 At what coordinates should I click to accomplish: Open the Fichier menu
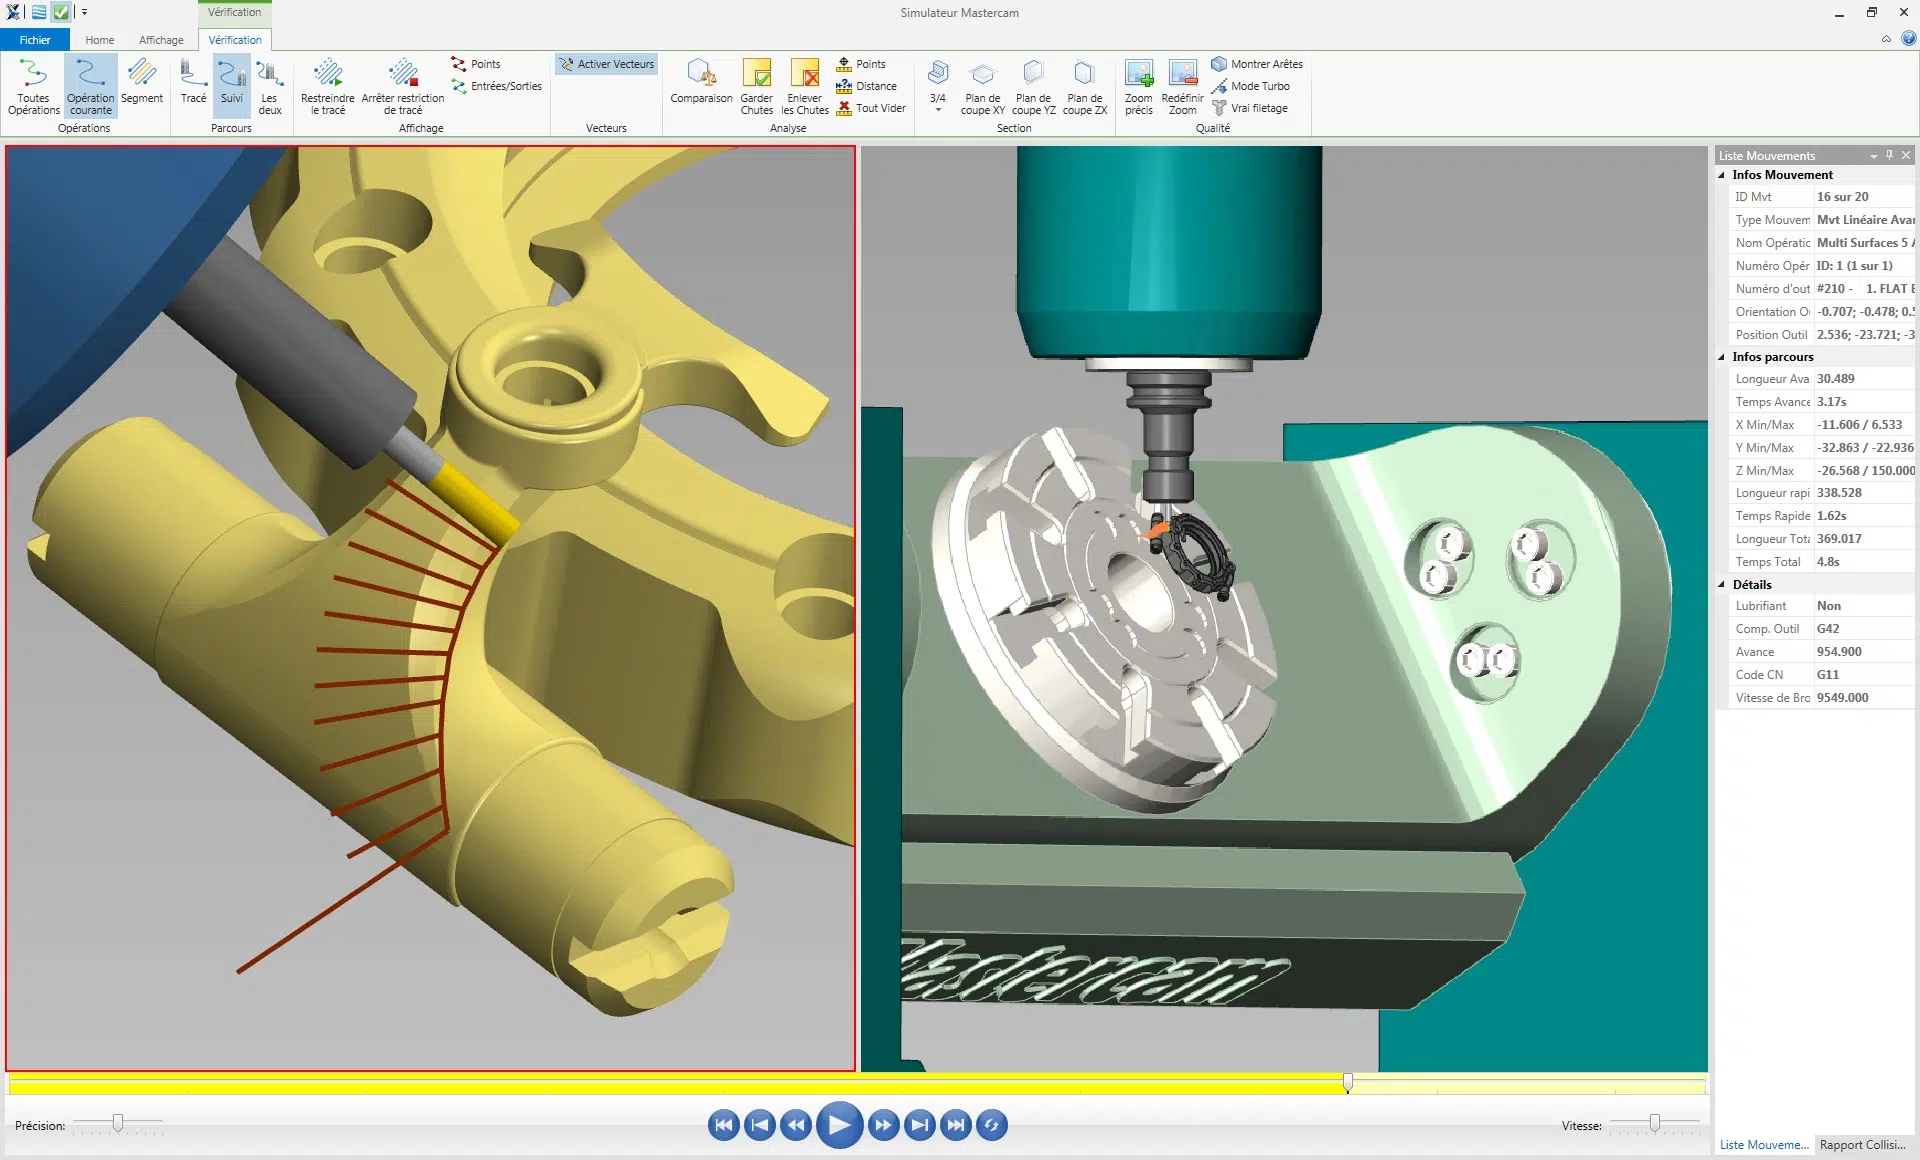click(35, 40)
